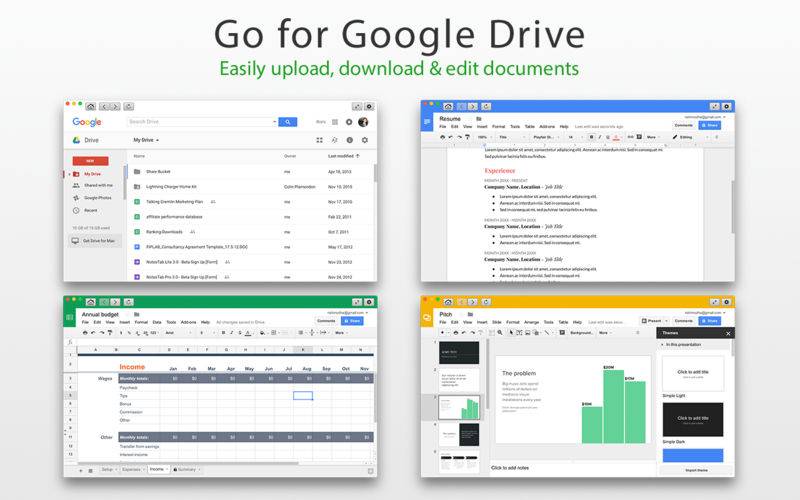Click print icon in Resume toolbar
This screenshot has width=800, height=500.
pos(442,137)
